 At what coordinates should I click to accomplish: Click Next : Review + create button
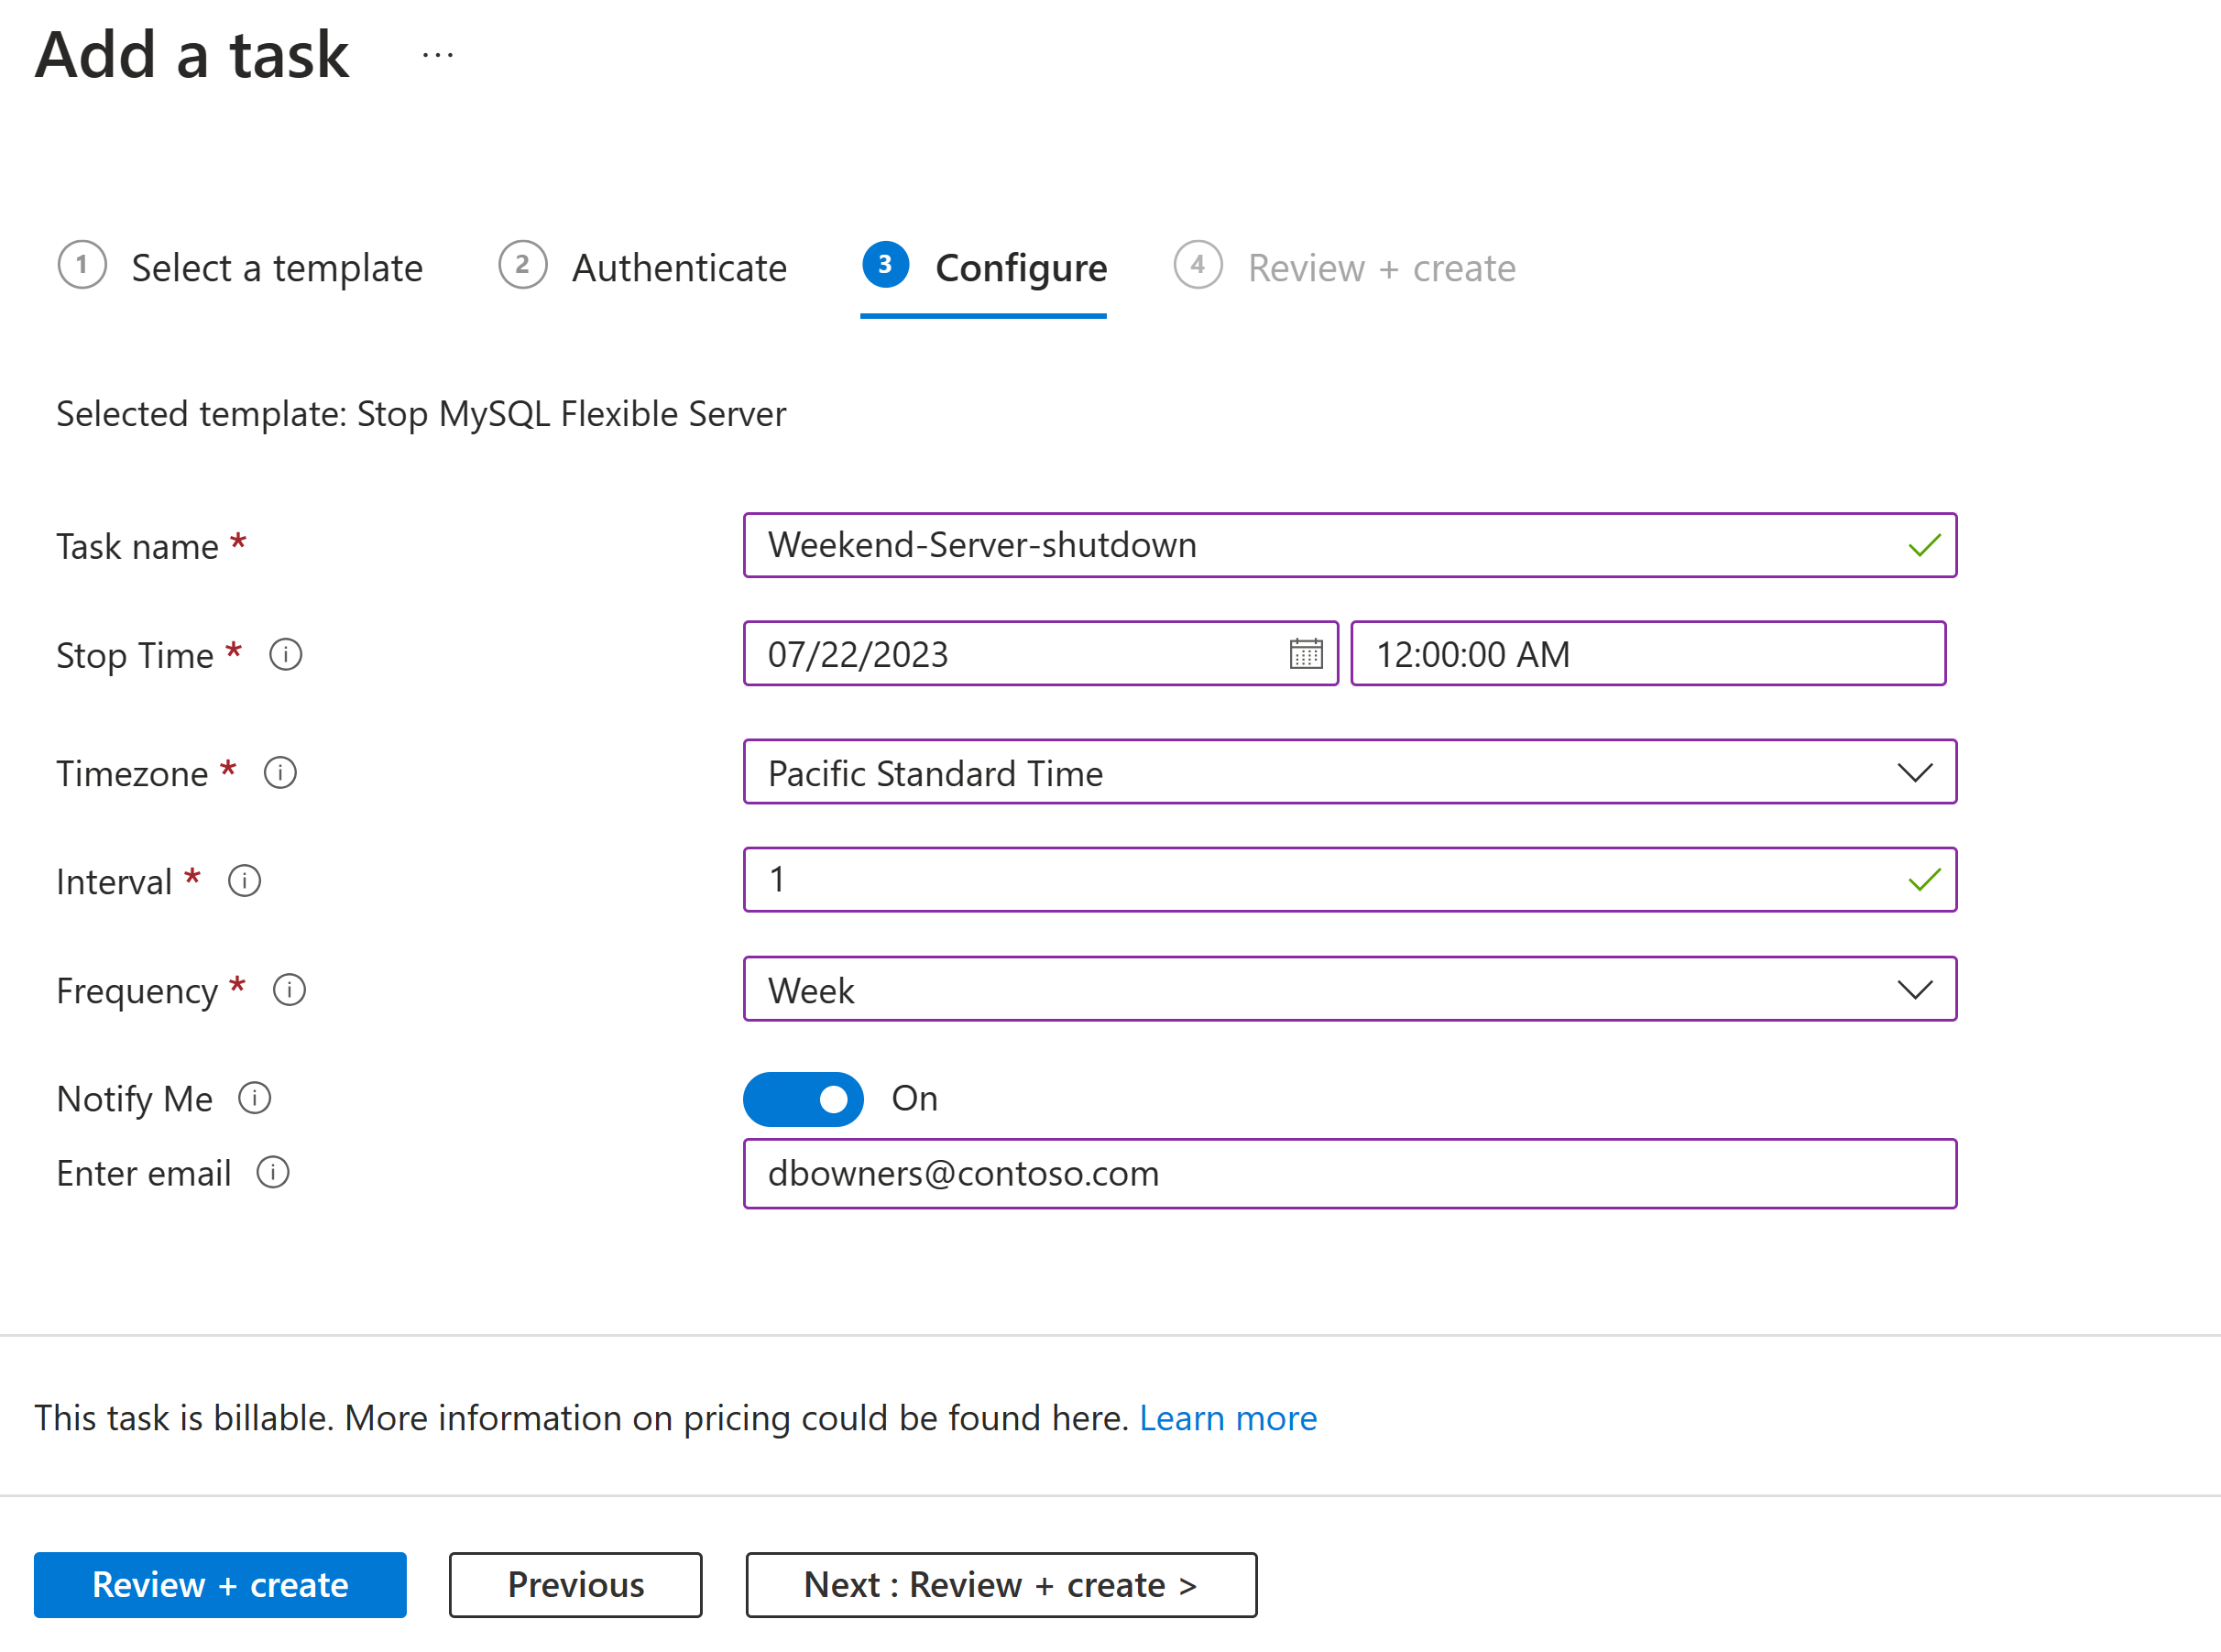1000,1584
